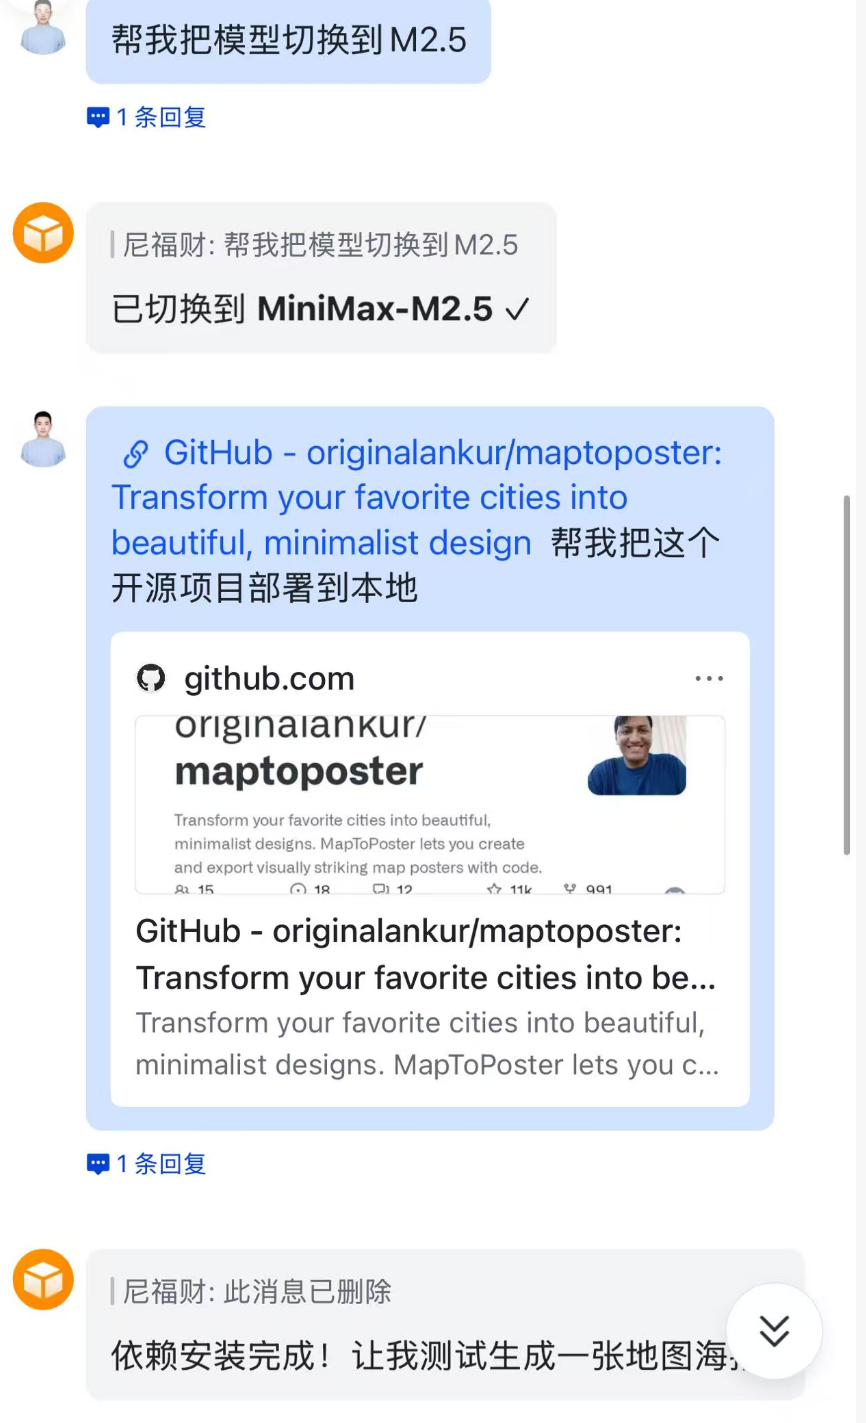Image resolution: width=866 pixels, height=1423 pixels.
Task: Click the GitHub logo in the link card
Action: click(x=150, y=679)
